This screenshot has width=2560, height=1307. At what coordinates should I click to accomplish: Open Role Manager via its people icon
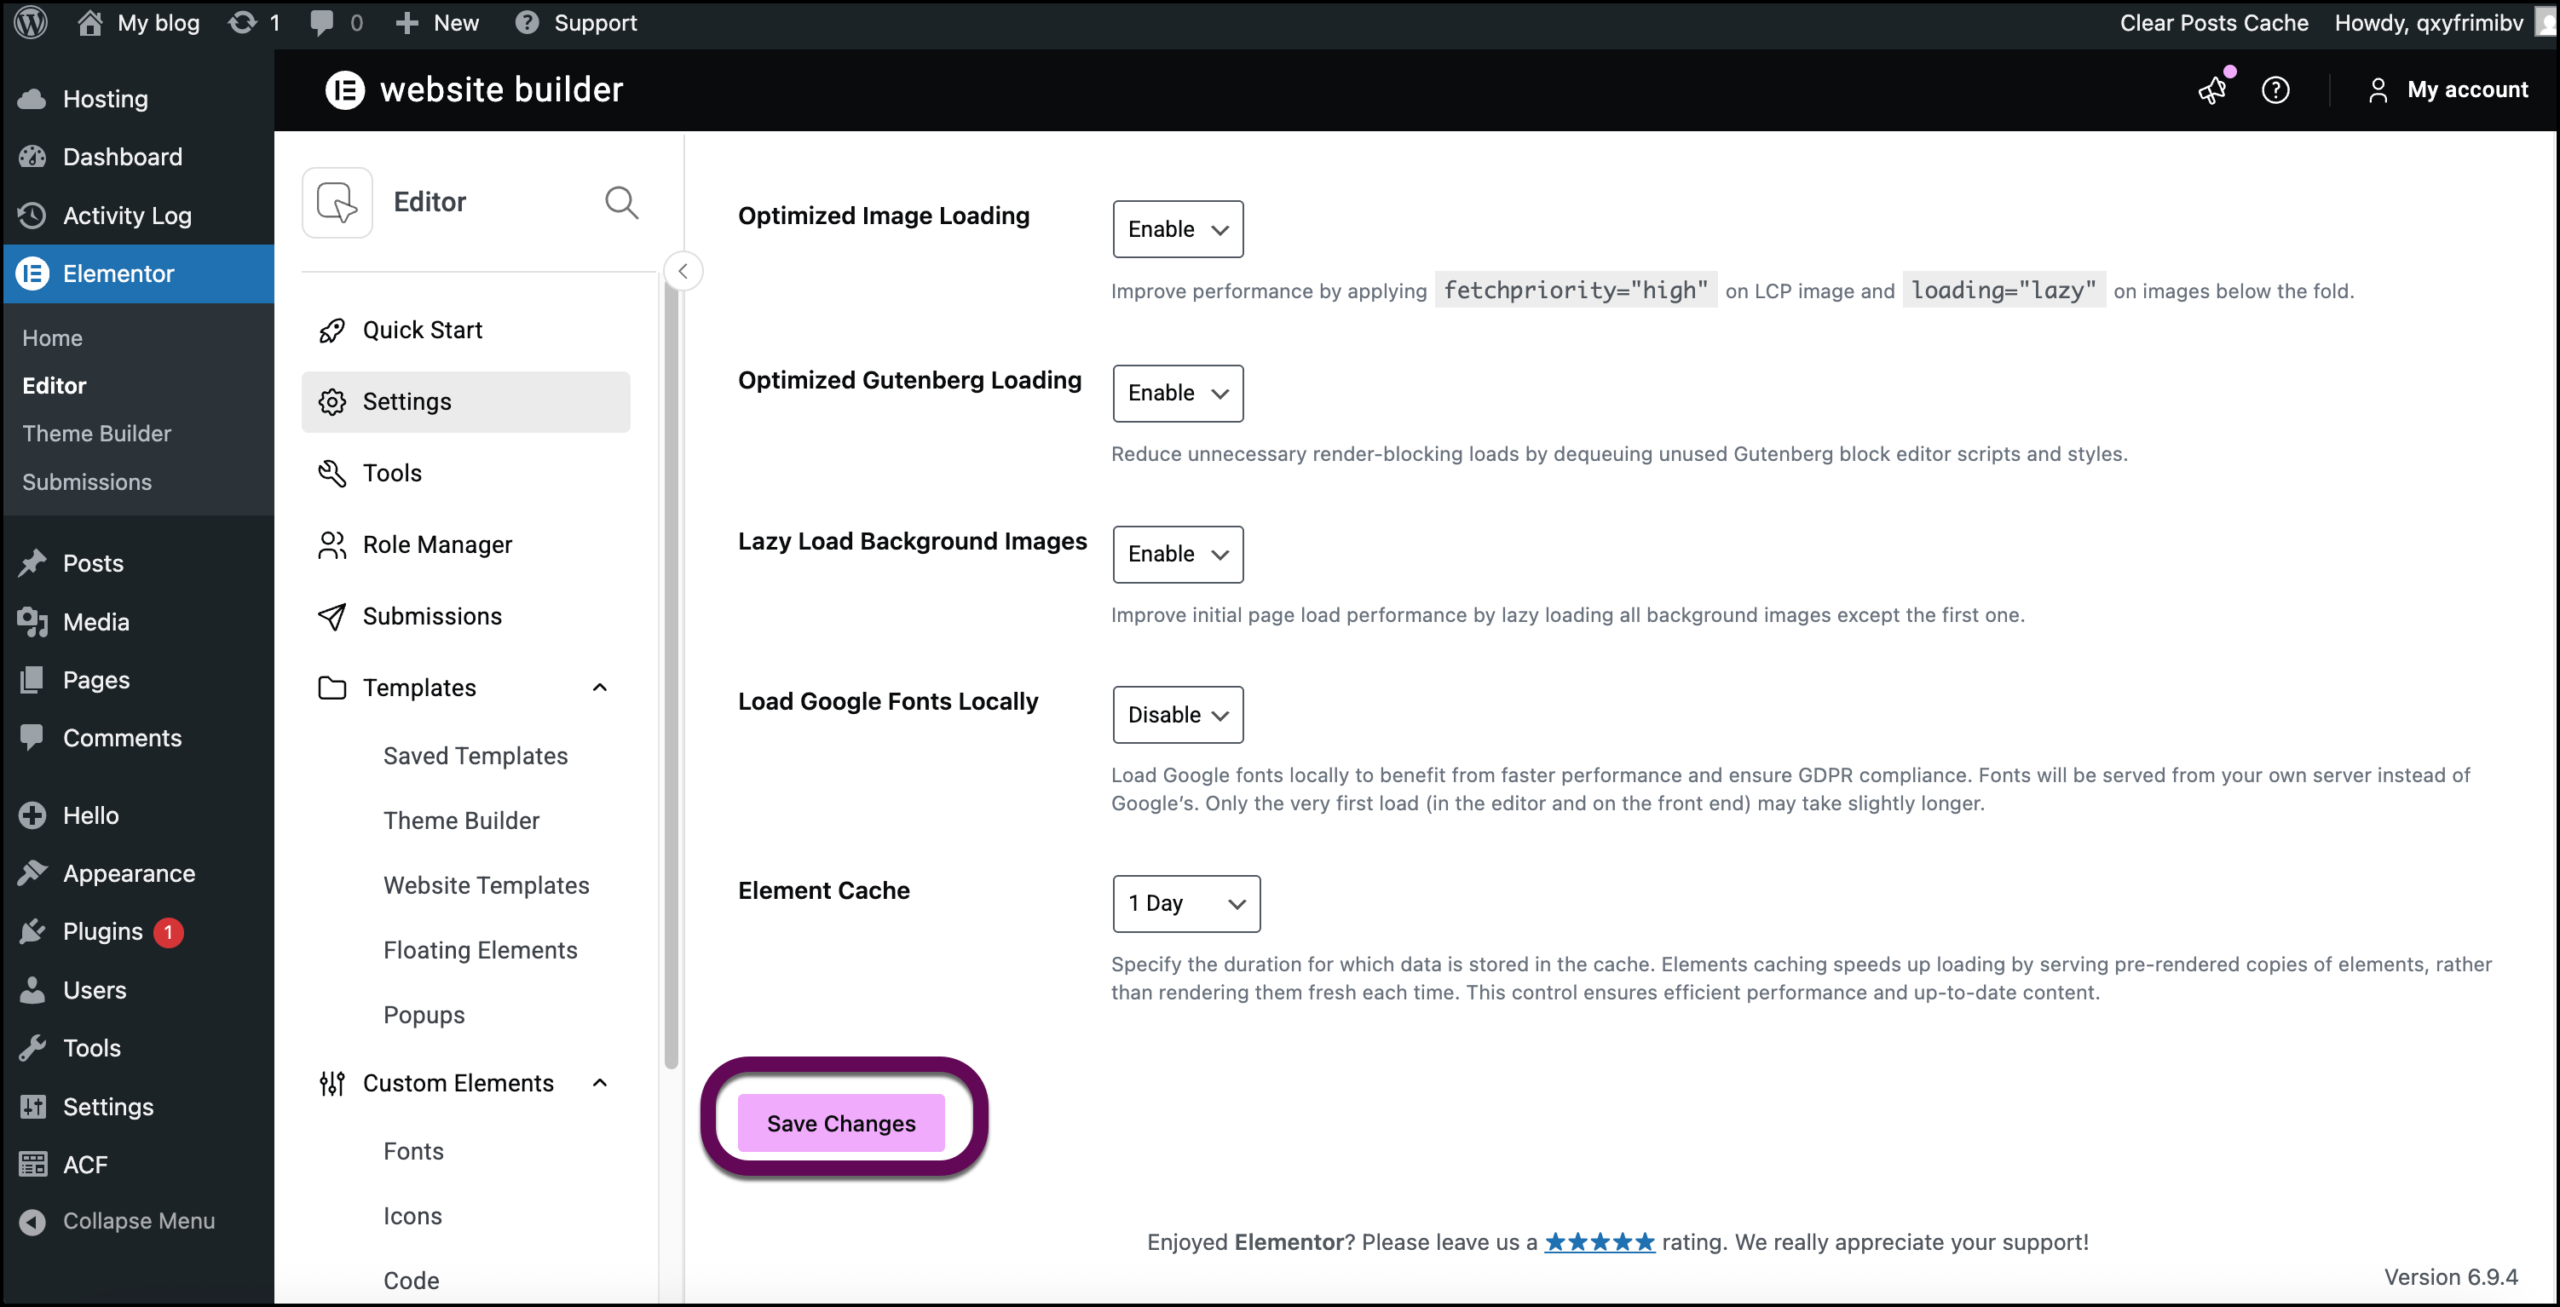pos(332,544)
